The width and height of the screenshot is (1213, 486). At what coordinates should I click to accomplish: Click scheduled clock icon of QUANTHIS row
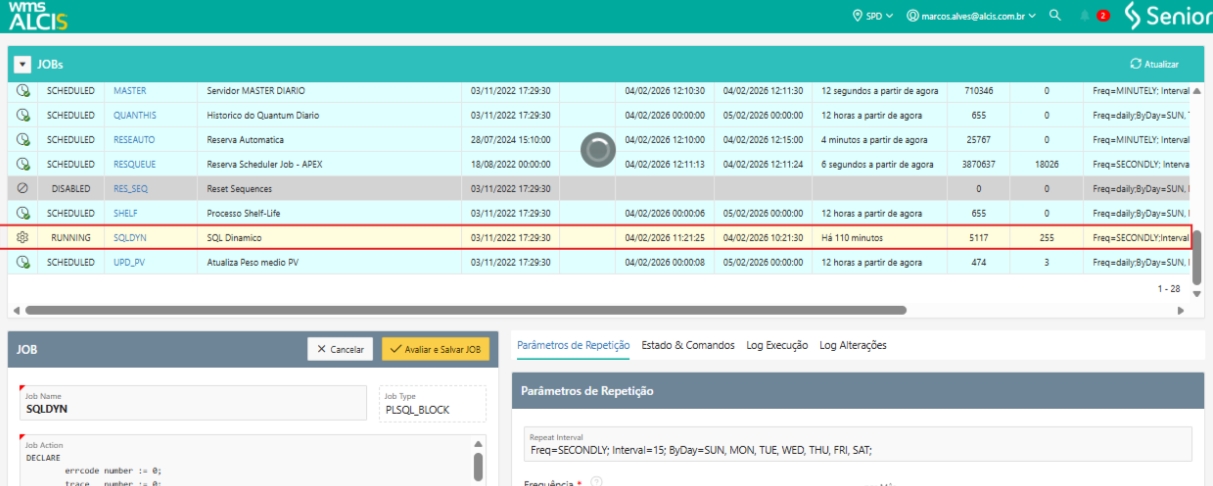click(23, 115)
